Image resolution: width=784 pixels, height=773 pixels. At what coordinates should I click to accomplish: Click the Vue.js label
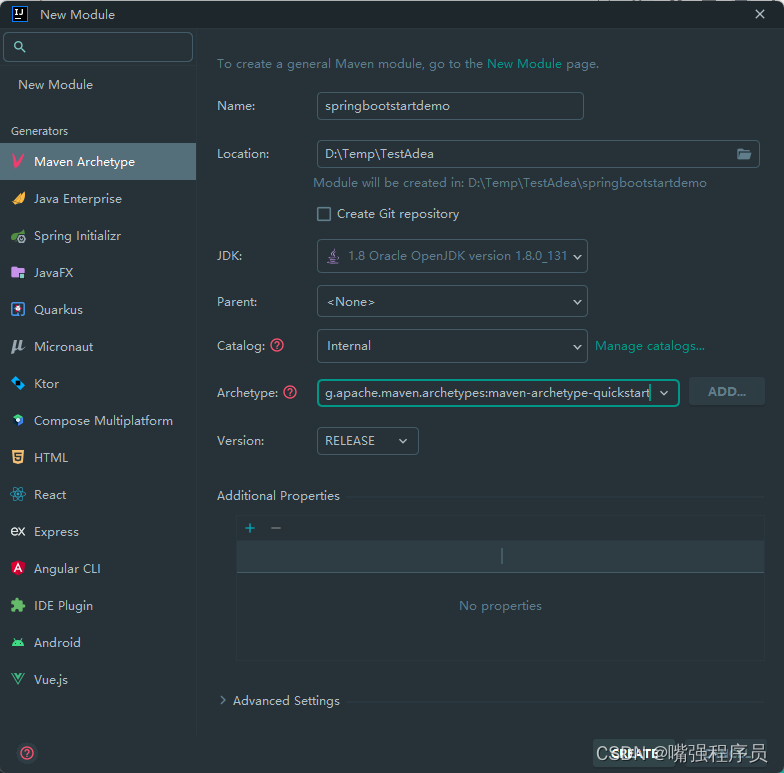(50, 680)
